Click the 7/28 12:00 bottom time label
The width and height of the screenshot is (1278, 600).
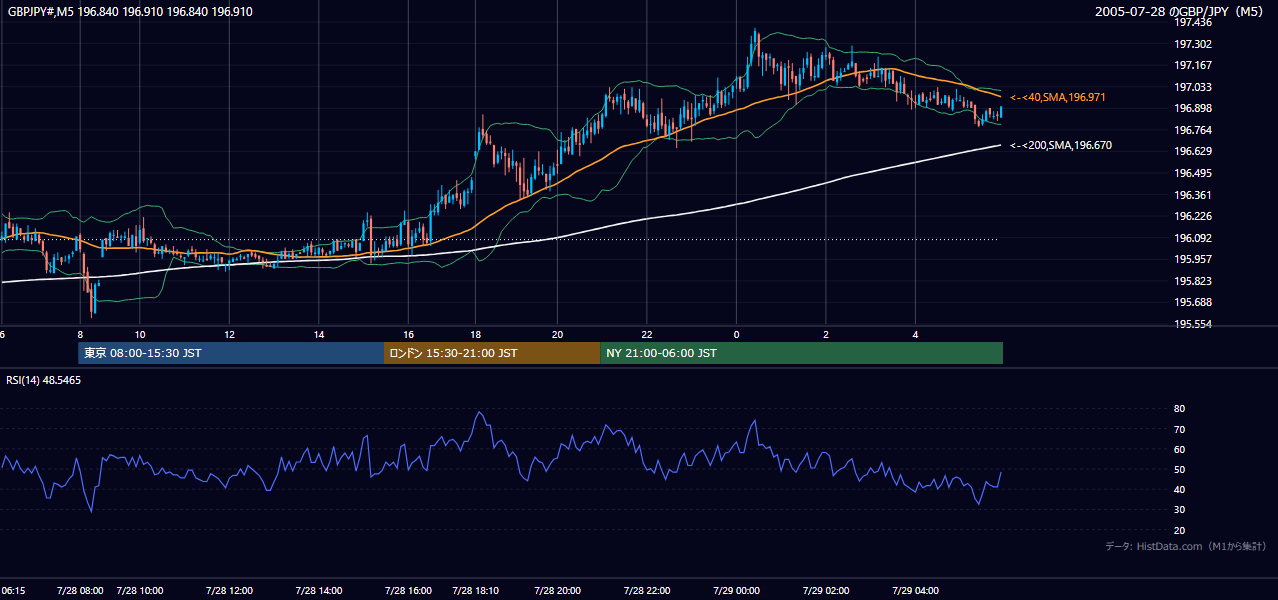pos(230,591)
